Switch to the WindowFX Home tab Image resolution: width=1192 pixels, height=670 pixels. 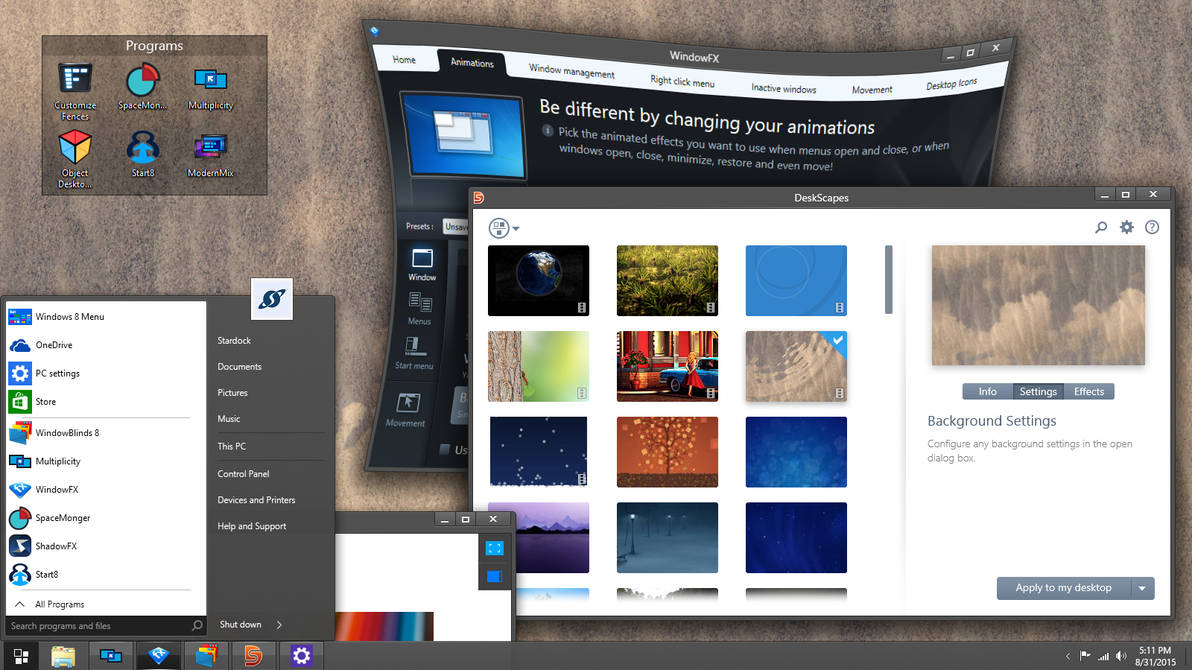404,59
